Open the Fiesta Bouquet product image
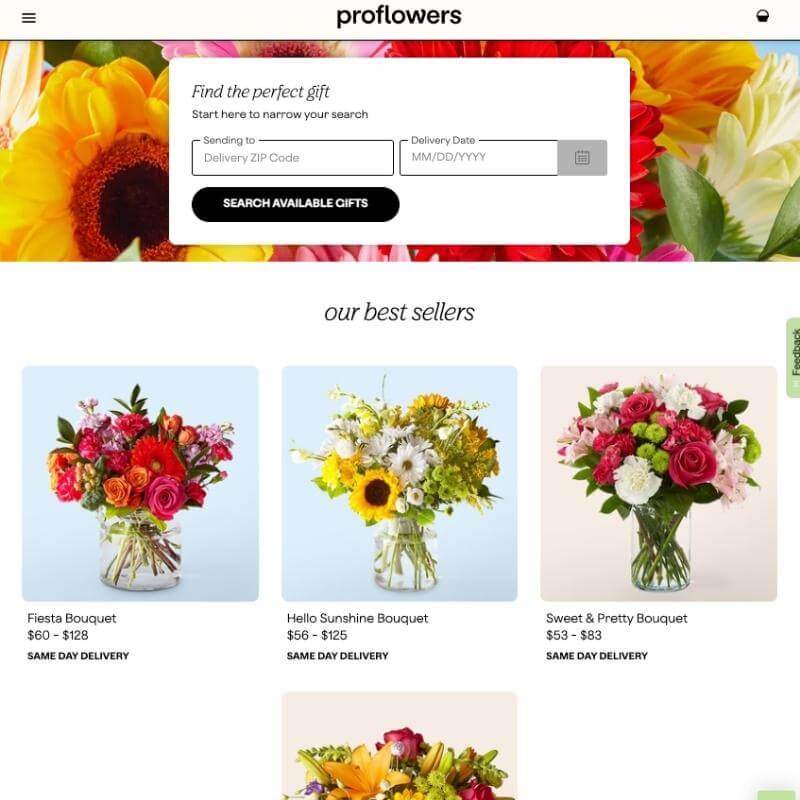800x800 pixels. [x=140, y=483]
